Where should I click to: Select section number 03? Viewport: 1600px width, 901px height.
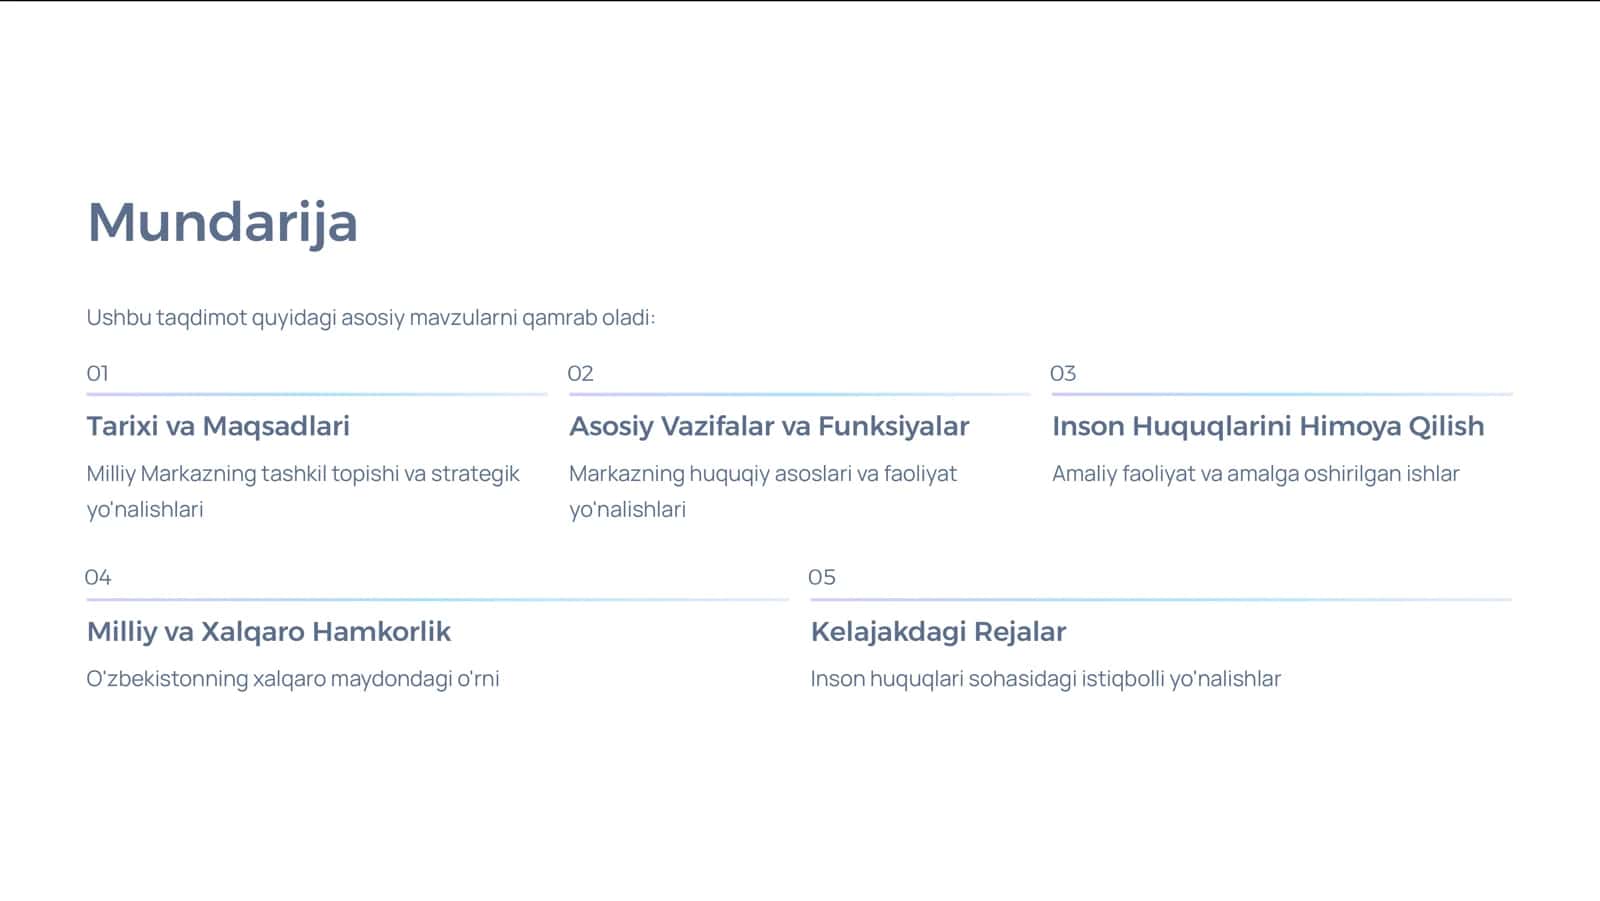coord(1063,373)
